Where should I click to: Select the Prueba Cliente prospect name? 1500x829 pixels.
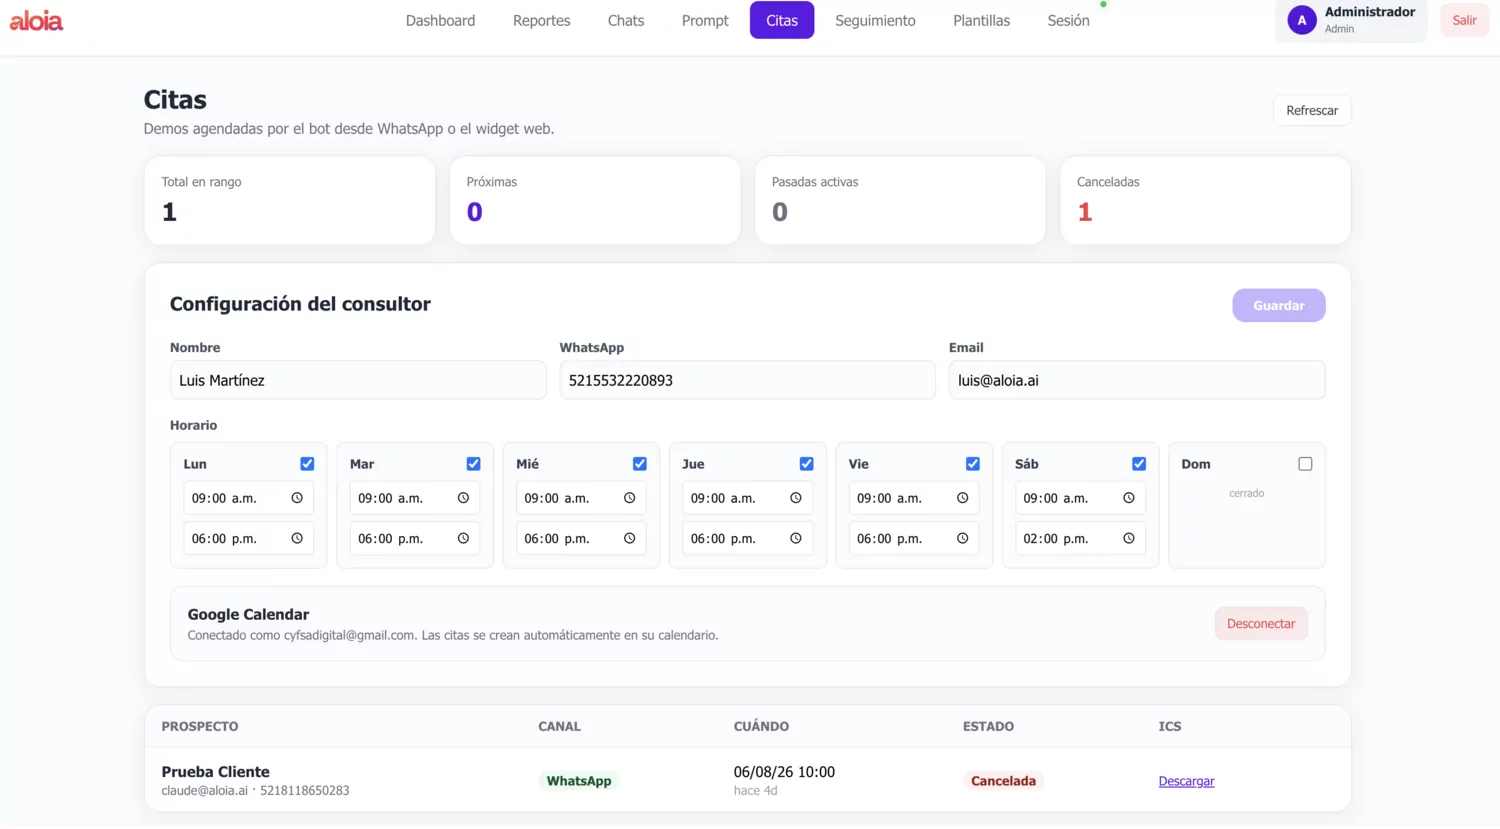pyautogui.click(x=215, y=772)
